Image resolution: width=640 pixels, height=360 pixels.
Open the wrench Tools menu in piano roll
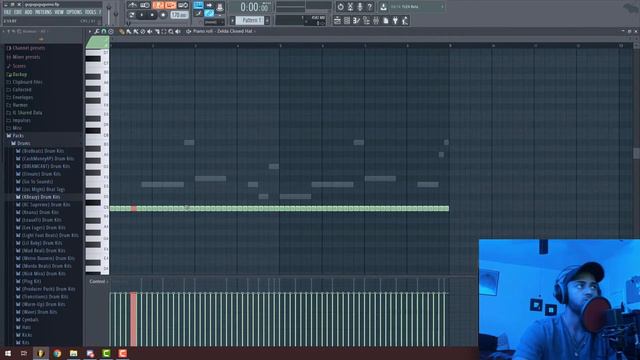pos(97,31)
